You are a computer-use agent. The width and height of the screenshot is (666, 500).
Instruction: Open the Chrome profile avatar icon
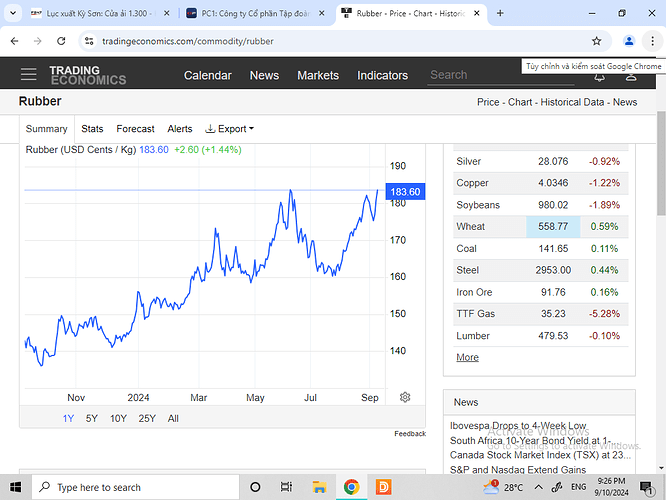coord(629,41)
